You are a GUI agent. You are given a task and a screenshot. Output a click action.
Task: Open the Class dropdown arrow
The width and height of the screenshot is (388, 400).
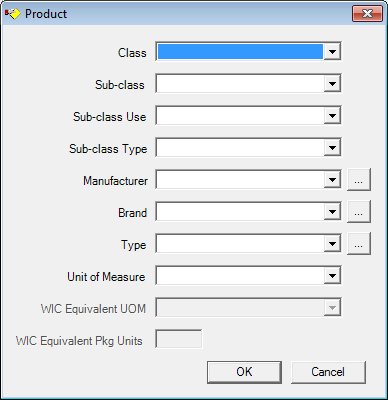pyautogui.click(x=332, y=52)
